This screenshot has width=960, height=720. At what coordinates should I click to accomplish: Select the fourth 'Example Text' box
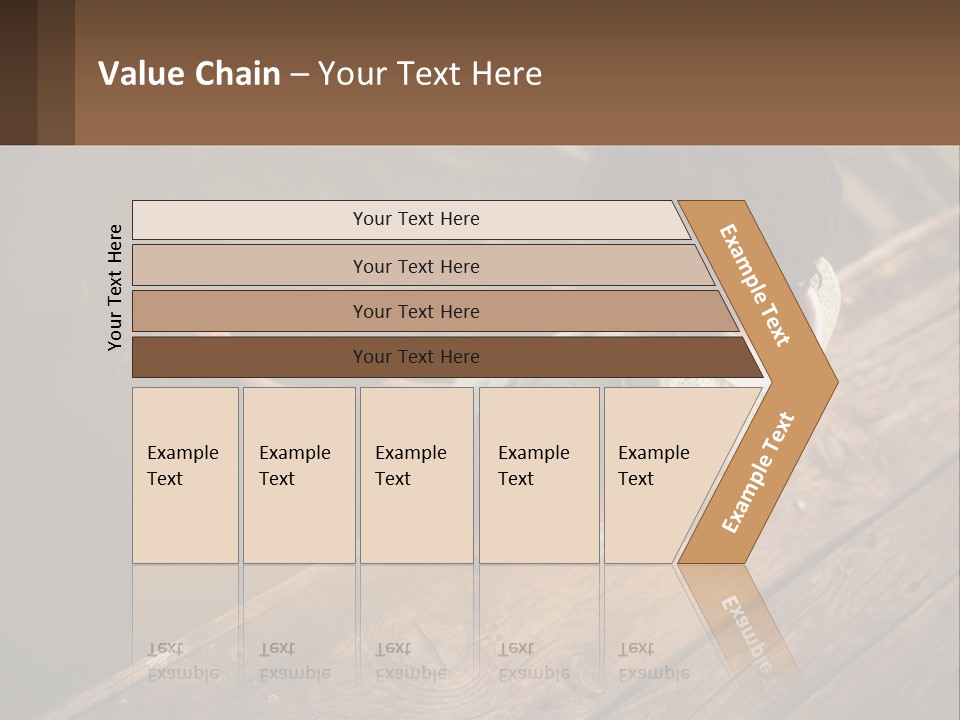539,475
